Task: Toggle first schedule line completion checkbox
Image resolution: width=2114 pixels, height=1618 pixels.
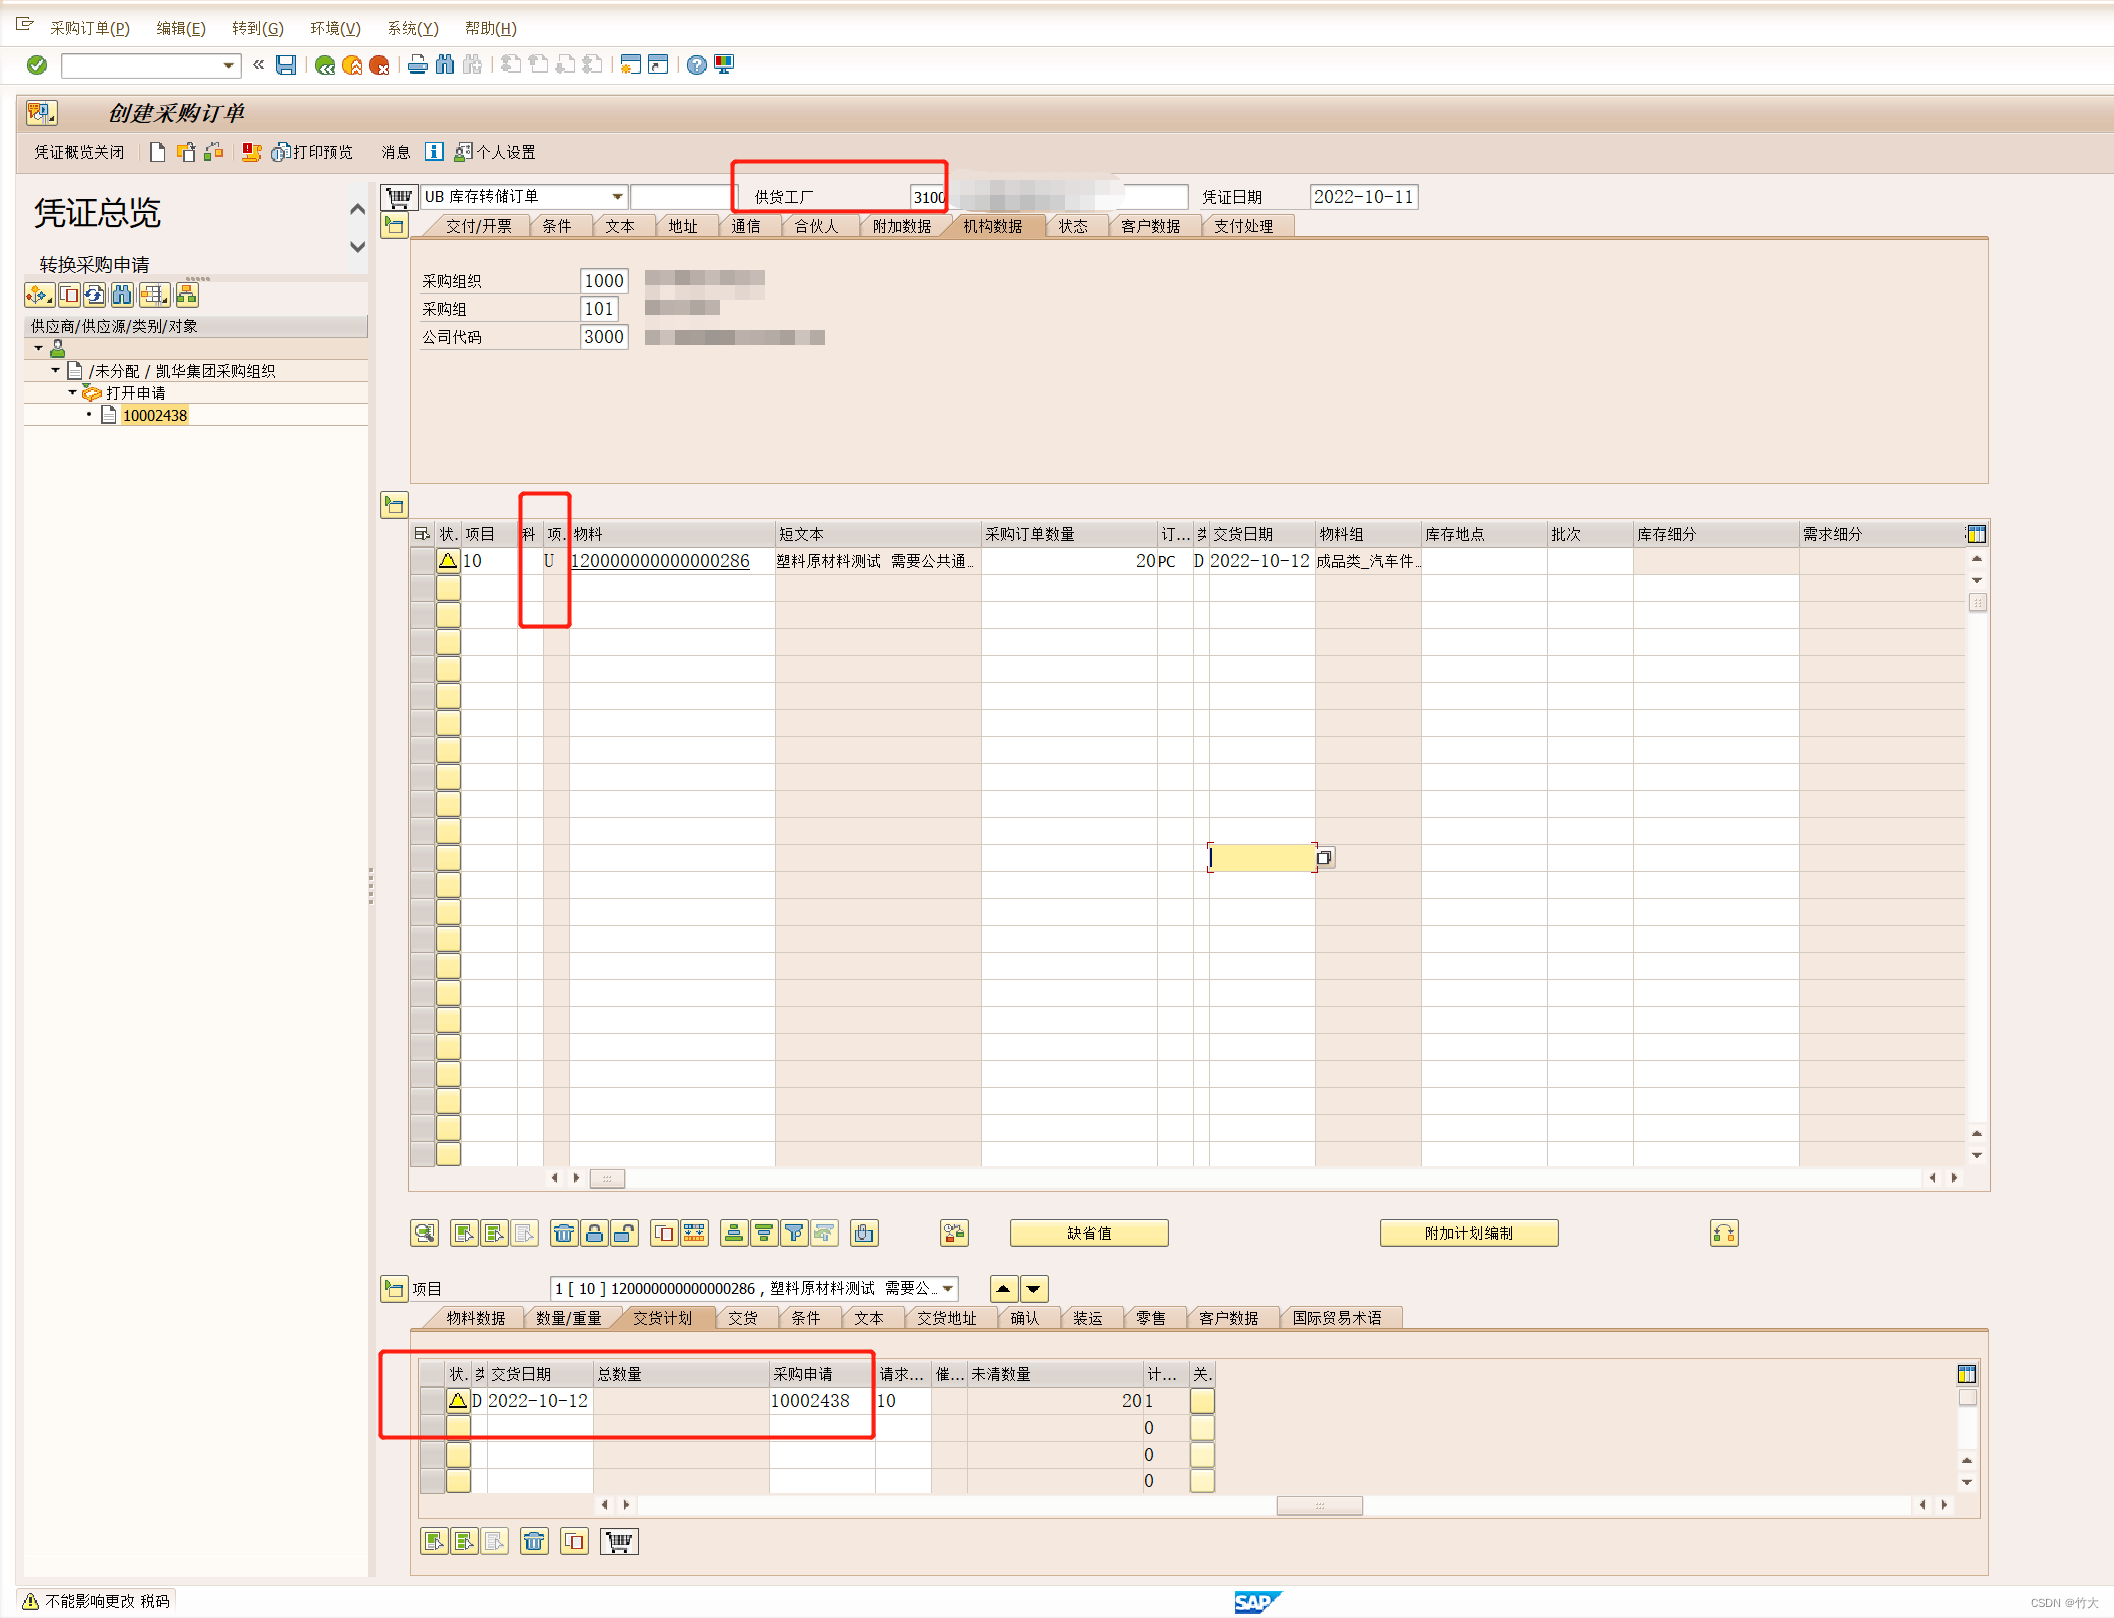Action: (1202, 1401)
